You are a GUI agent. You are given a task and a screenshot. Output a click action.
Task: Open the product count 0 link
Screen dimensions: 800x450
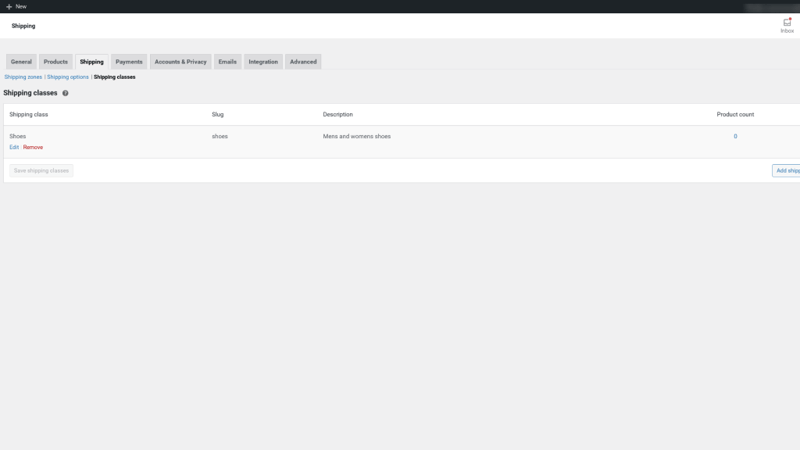(x=735, y=136)
